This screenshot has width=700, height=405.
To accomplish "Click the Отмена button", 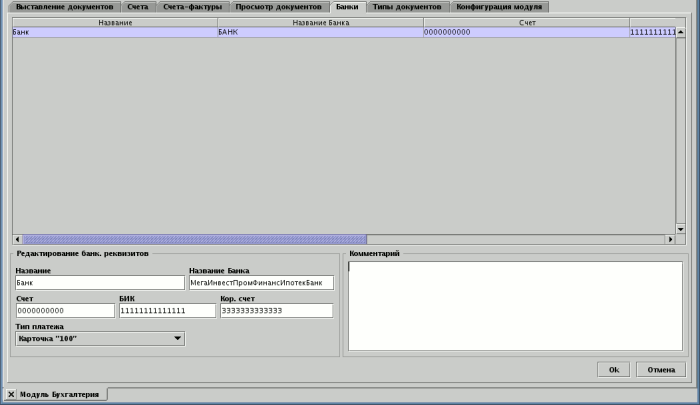I will (661, 370).
